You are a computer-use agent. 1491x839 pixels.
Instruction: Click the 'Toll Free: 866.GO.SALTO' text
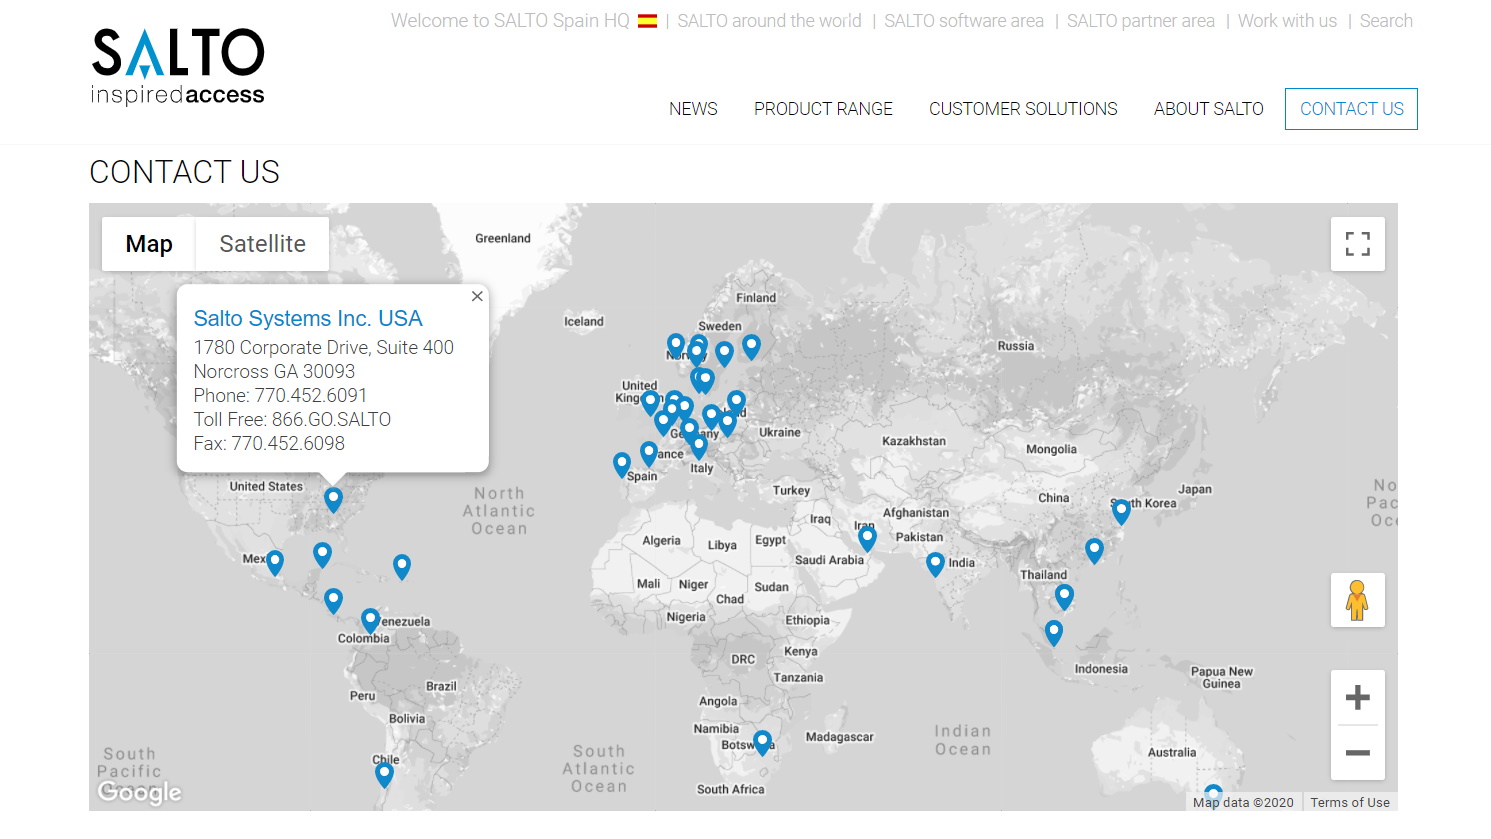(292, 419)
